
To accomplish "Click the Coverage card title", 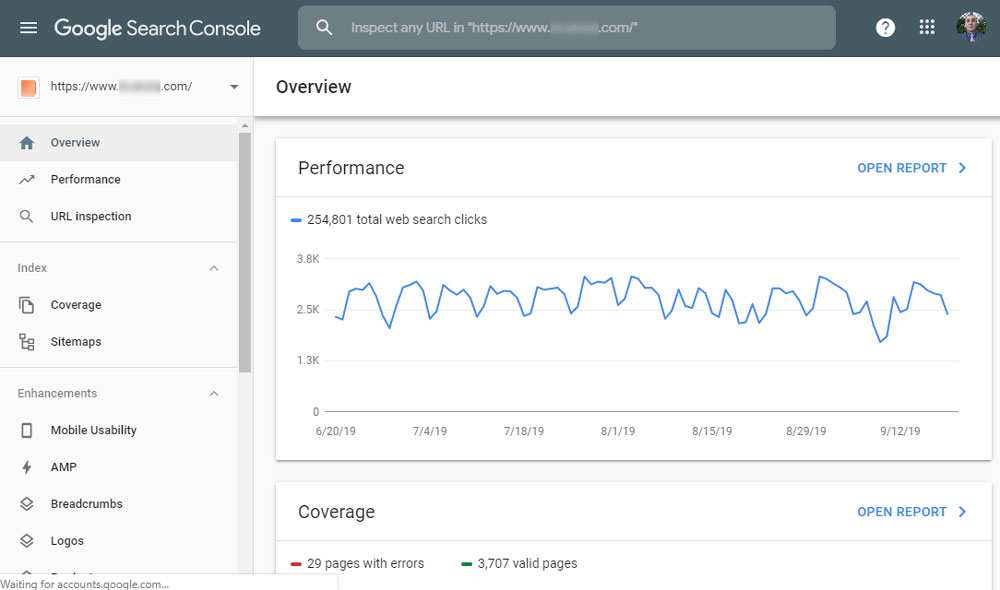I will coord(336,512).
